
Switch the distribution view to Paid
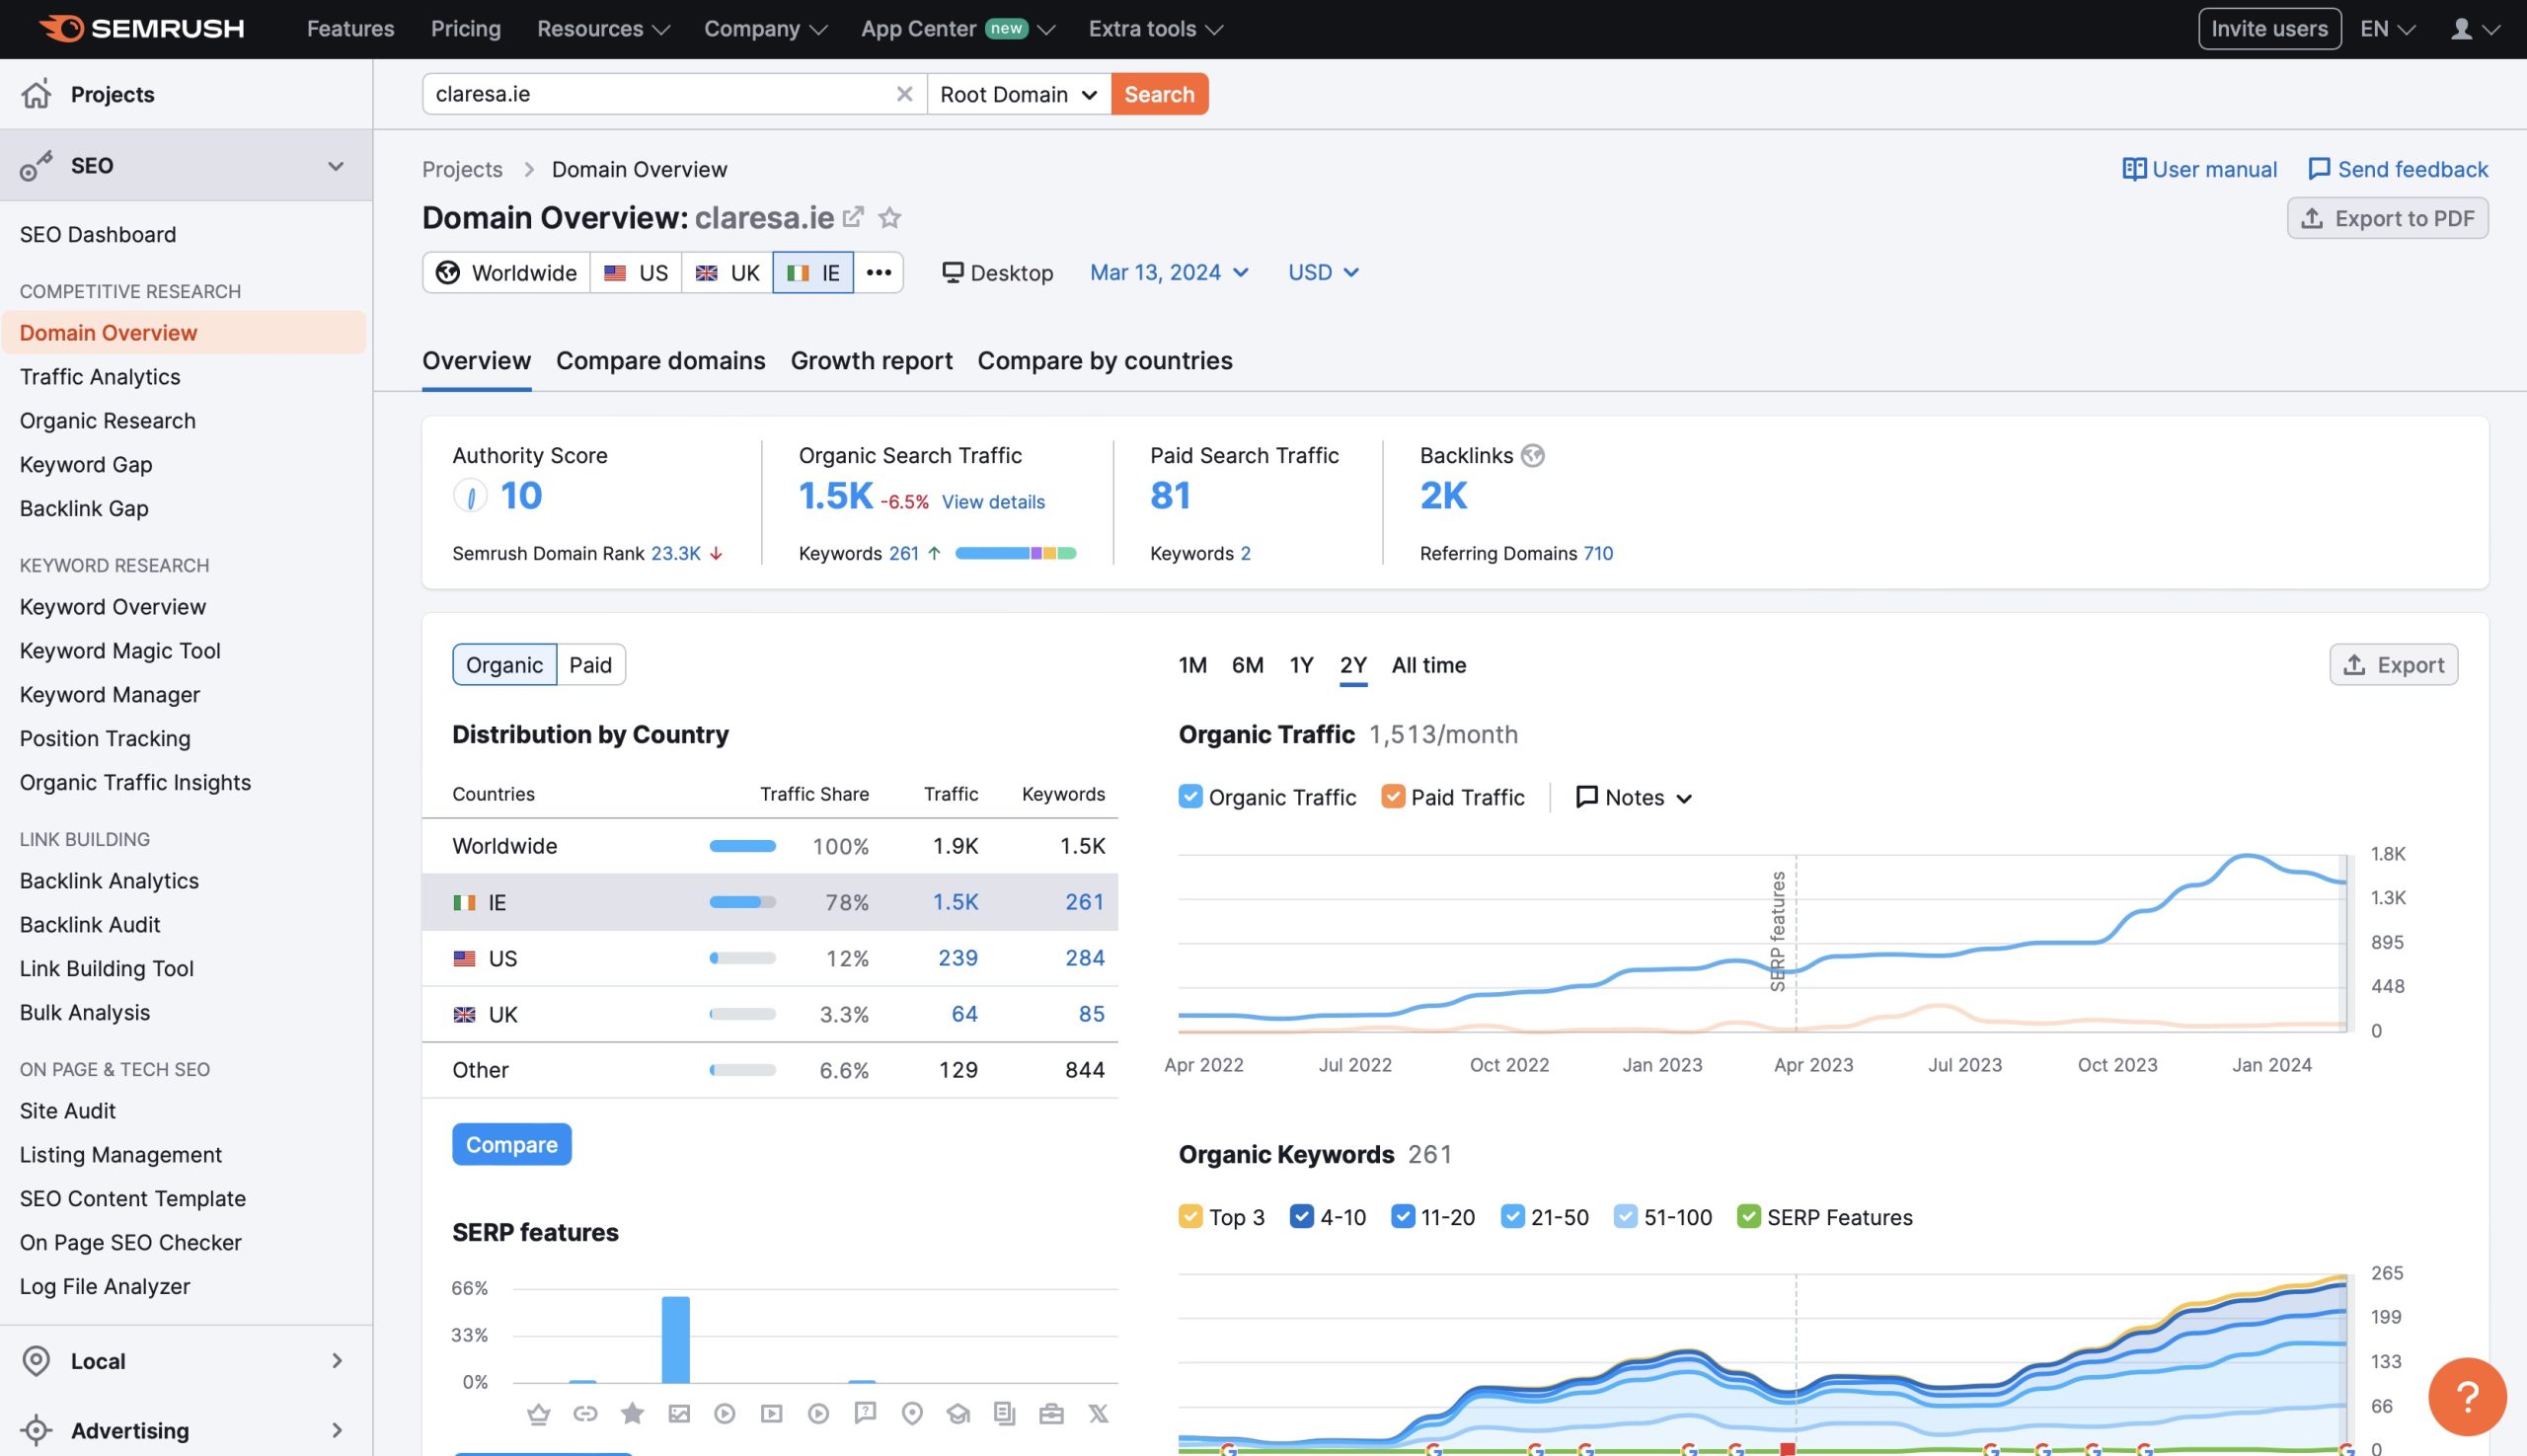coord(590,664)
